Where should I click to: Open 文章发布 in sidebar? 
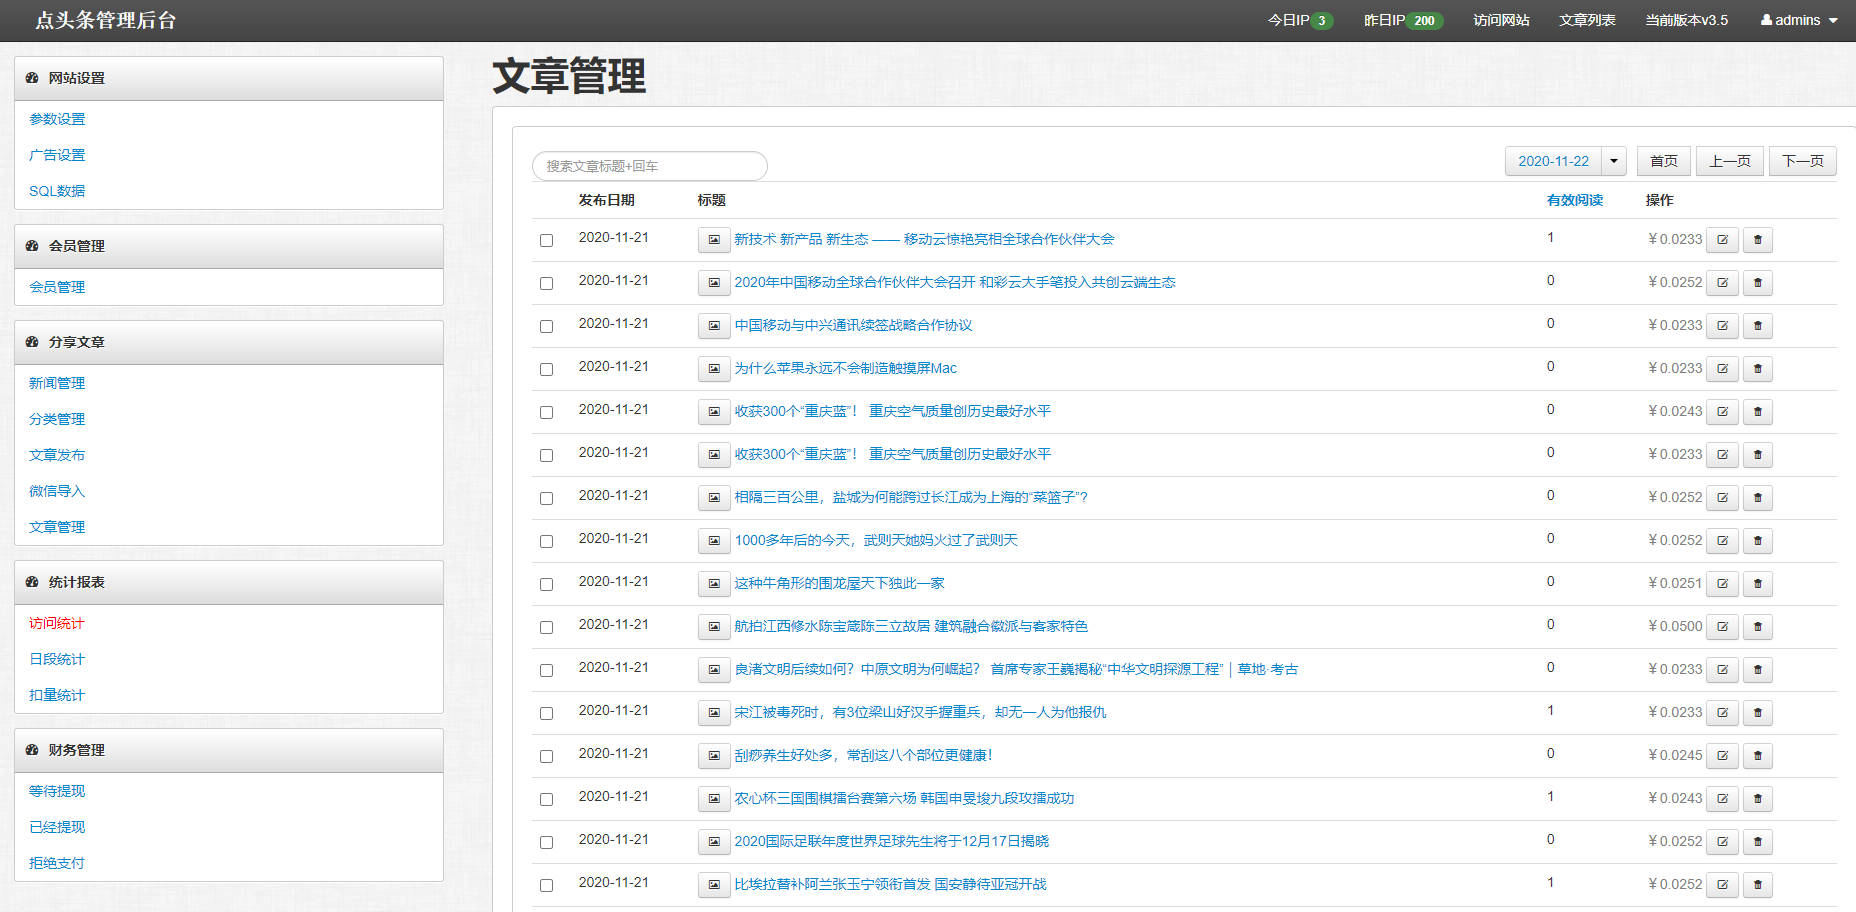pyautogui.click(x=57, y=455)
